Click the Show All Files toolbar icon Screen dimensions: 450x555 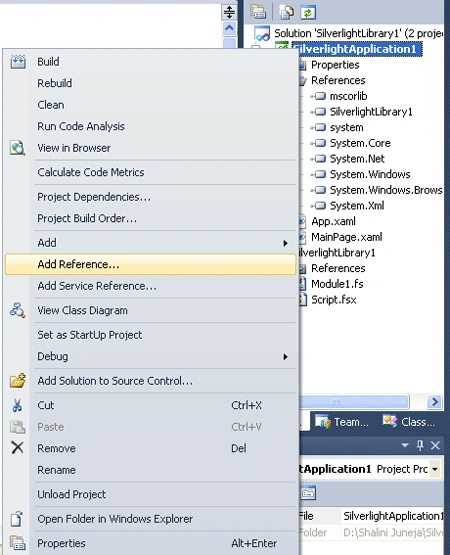tap(286, 12)
